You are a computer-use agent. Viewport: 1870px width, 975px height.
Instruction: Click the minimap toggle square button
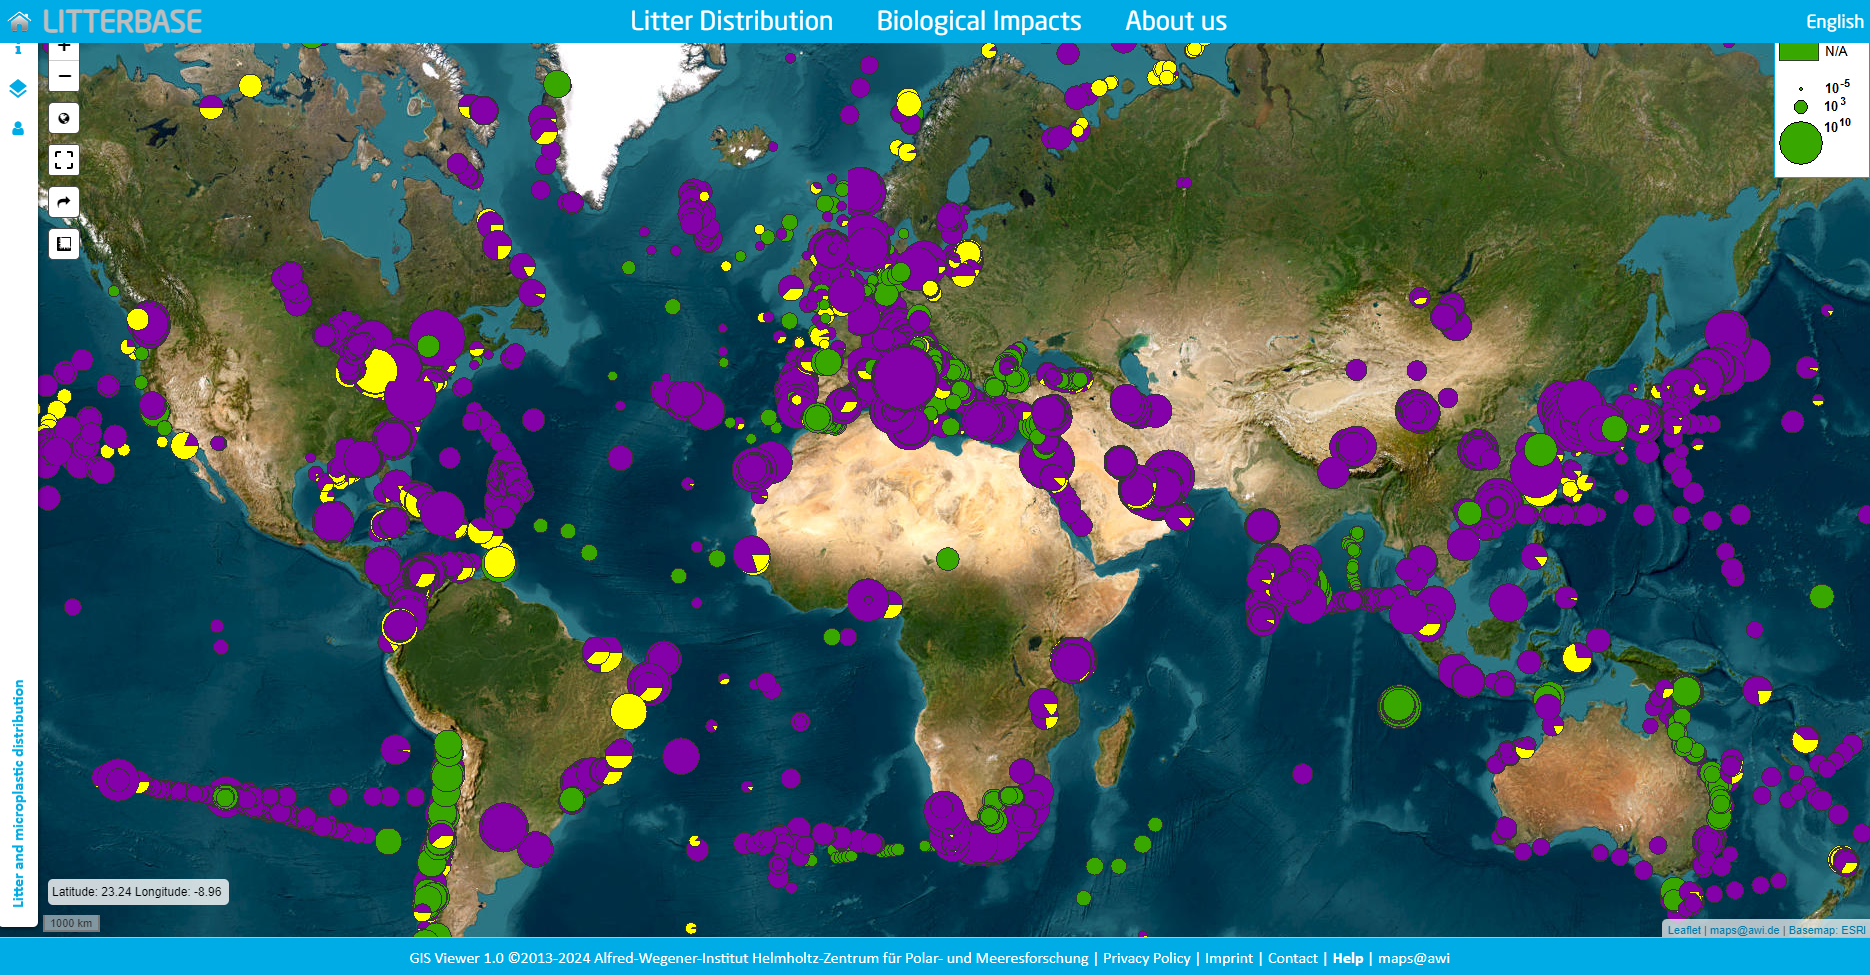pos(64,244)
